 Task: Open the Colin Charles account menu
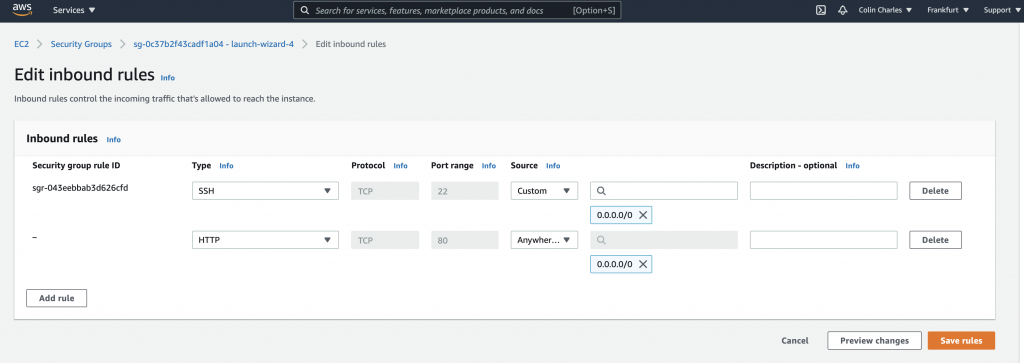point(885,10)
